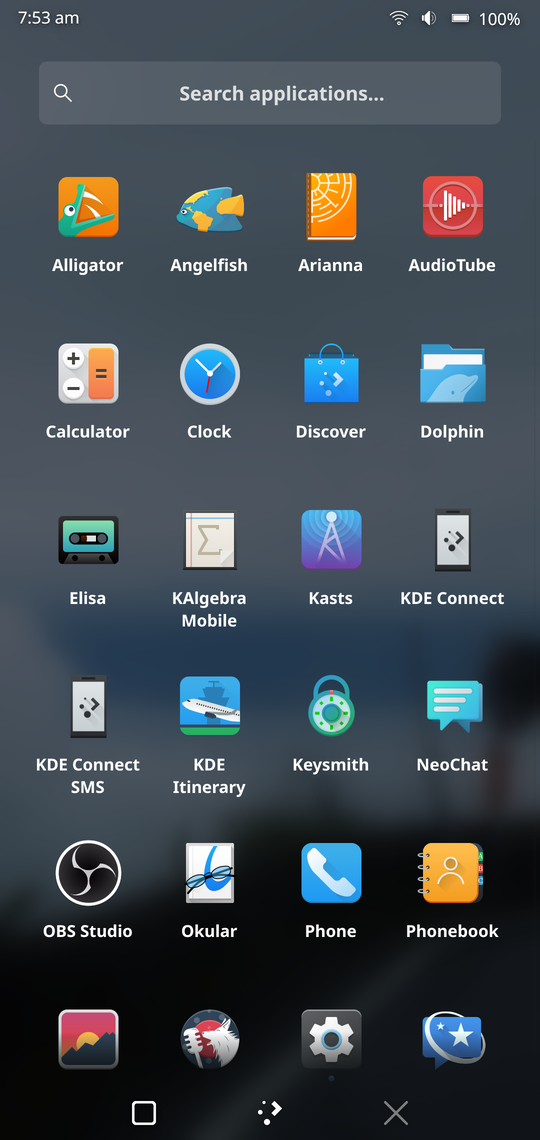This screenshot has width=540, height=1140.
Task: Launch the wolf microphone app
Action: (x=209, y=1039)
